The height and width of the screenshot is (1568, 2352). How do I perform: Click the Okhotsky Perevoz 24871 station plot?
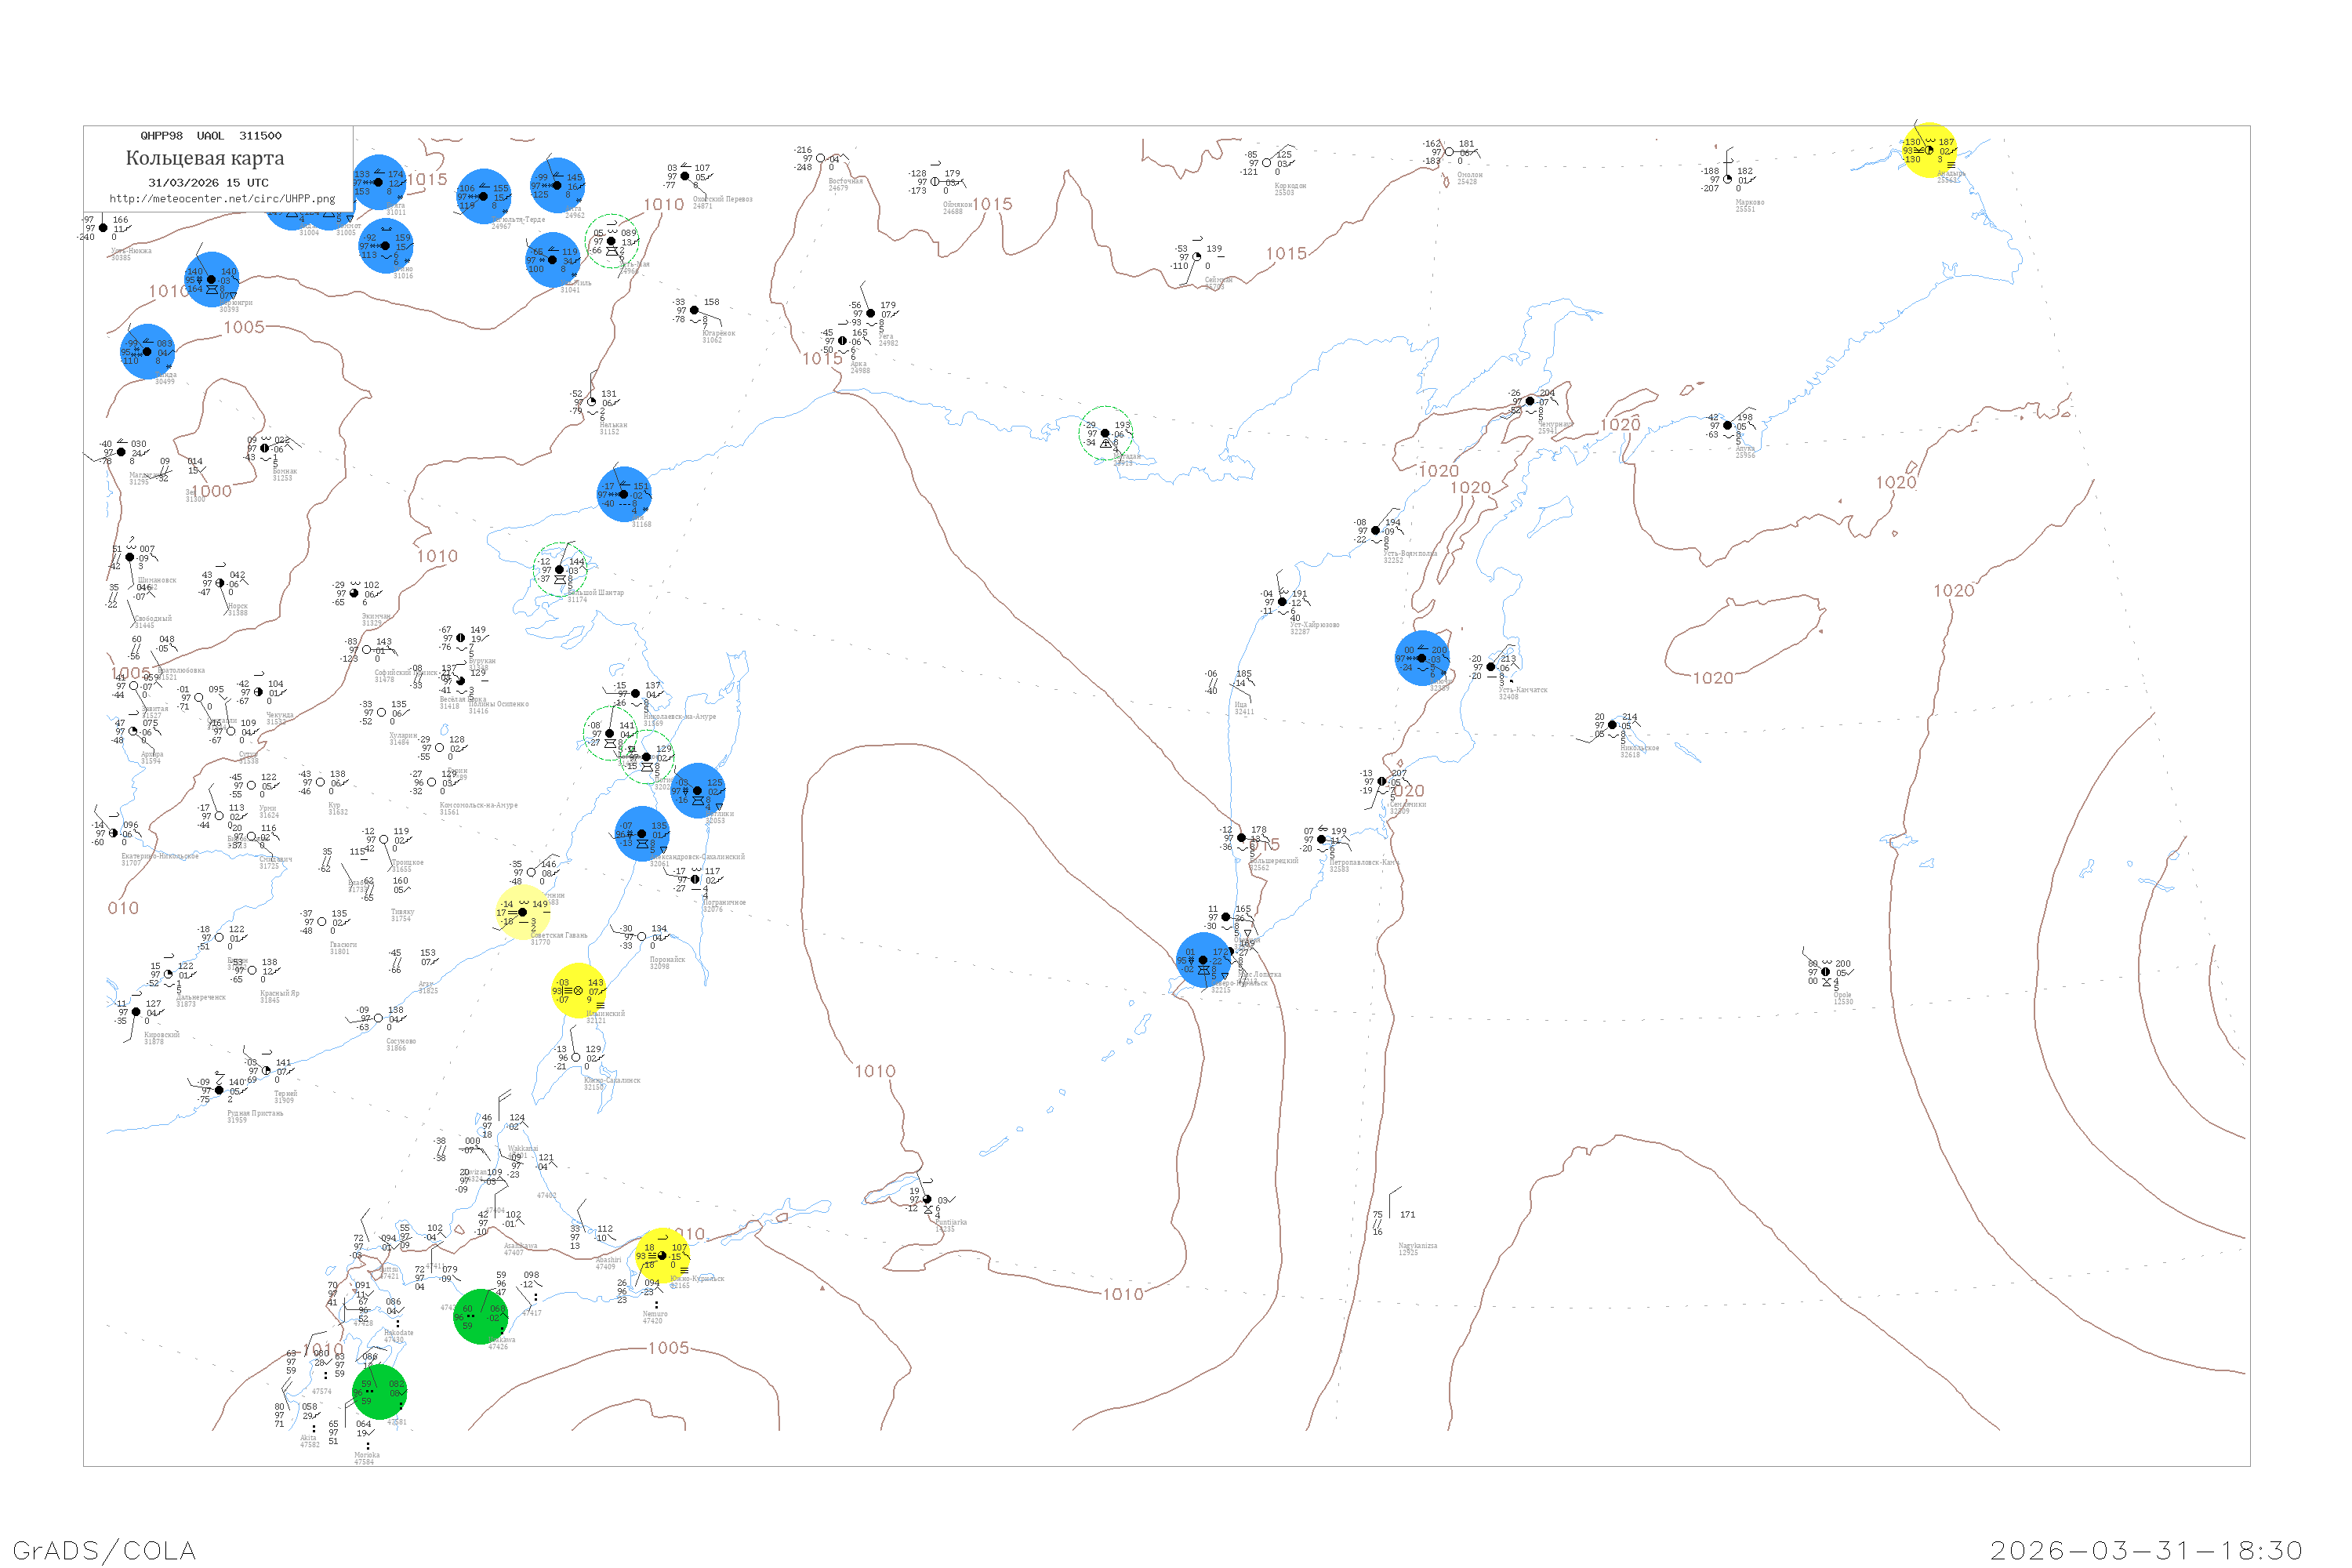tap(685, 176)
